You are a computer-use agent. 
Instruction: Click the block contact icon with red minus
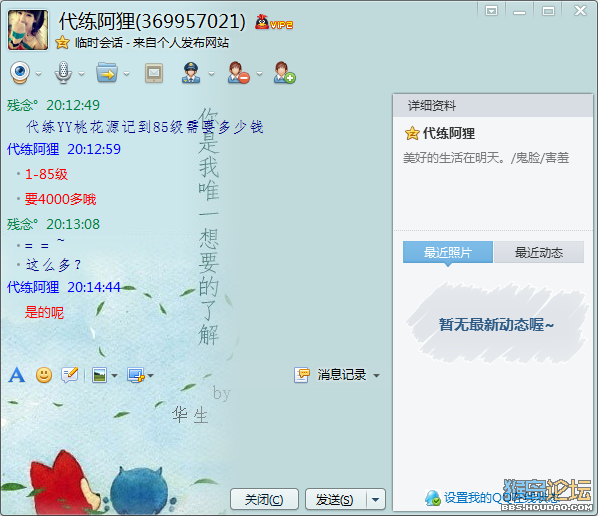click(238, 72)
